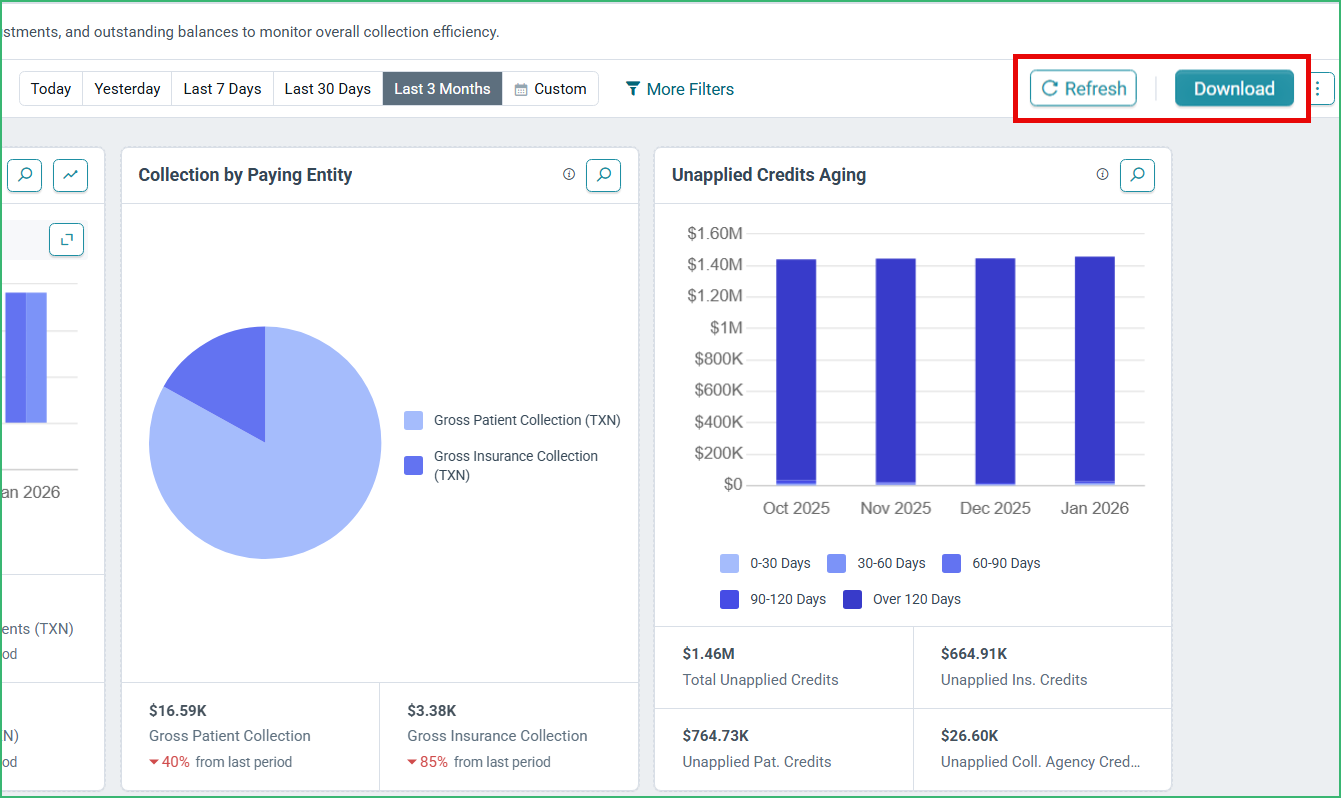Download the report
The image size is (1341, 798).
pos(1234,88)
